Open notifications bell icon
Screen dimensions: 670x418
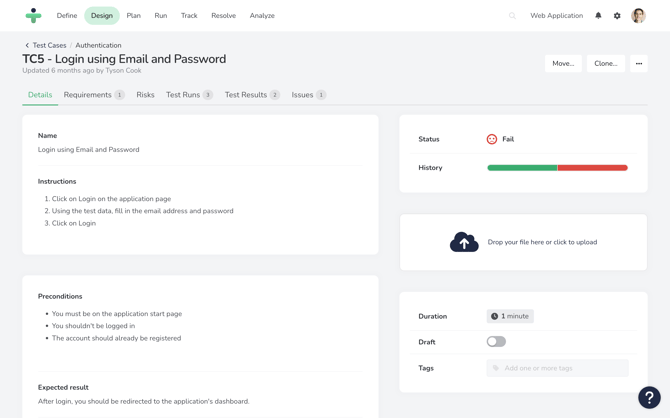[598, 15]
